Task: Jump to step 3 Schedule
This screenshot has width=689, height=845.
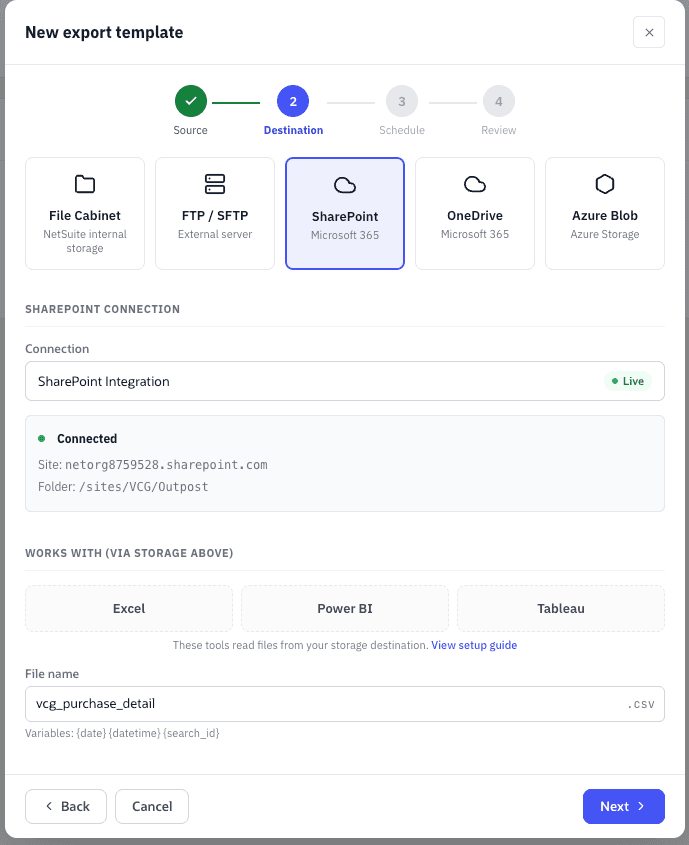Action: 402,101
